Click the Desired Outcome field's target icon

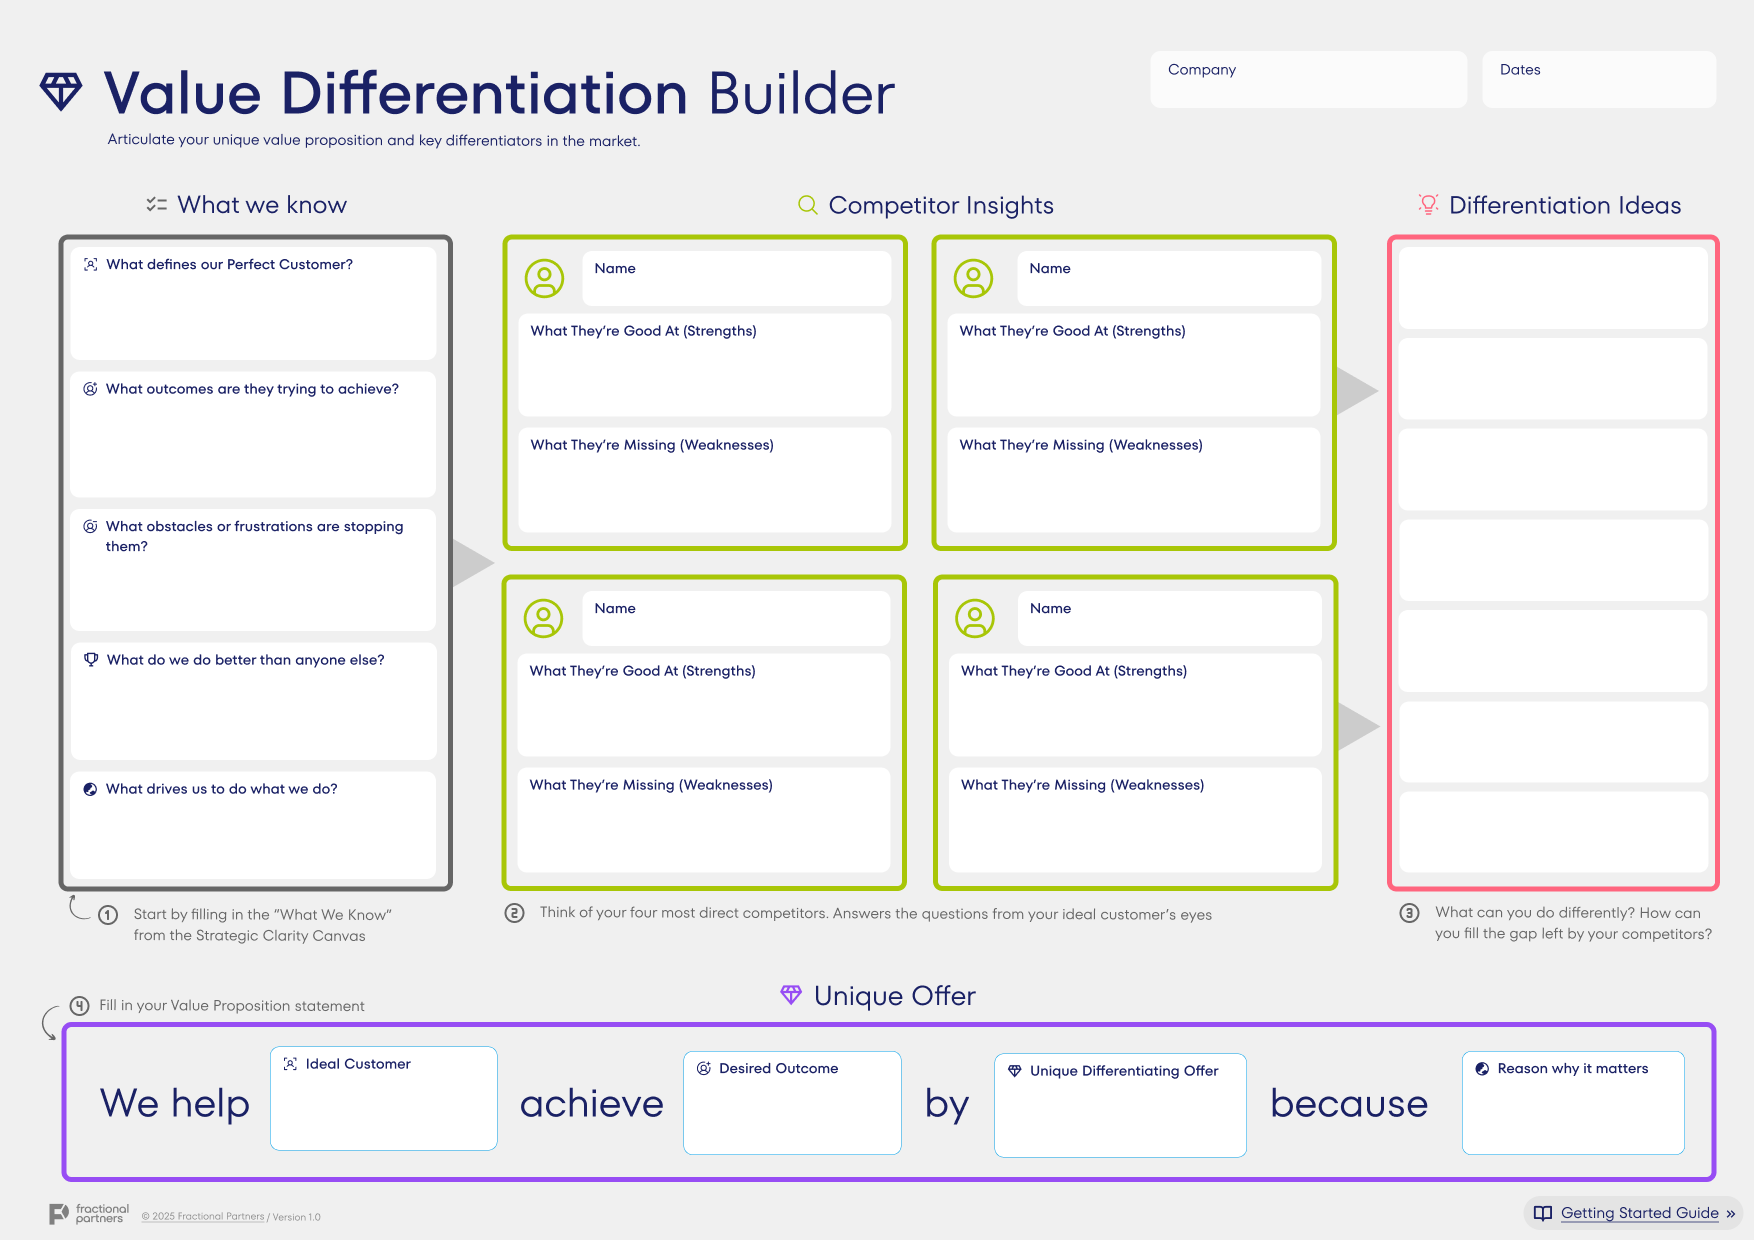704,1068
